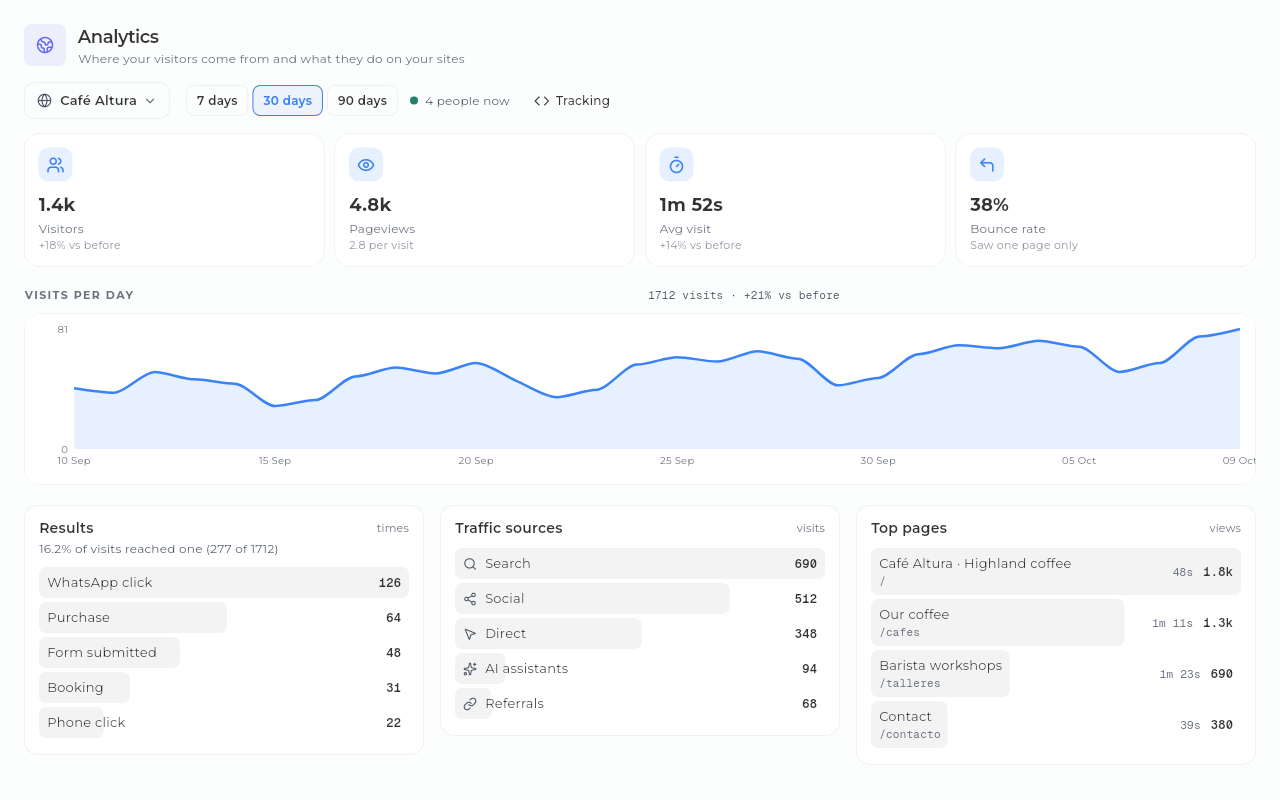Click the Bounce rate return-arrow icon
The width and height of the screenshot is (1280, 800).
[987, 165]
